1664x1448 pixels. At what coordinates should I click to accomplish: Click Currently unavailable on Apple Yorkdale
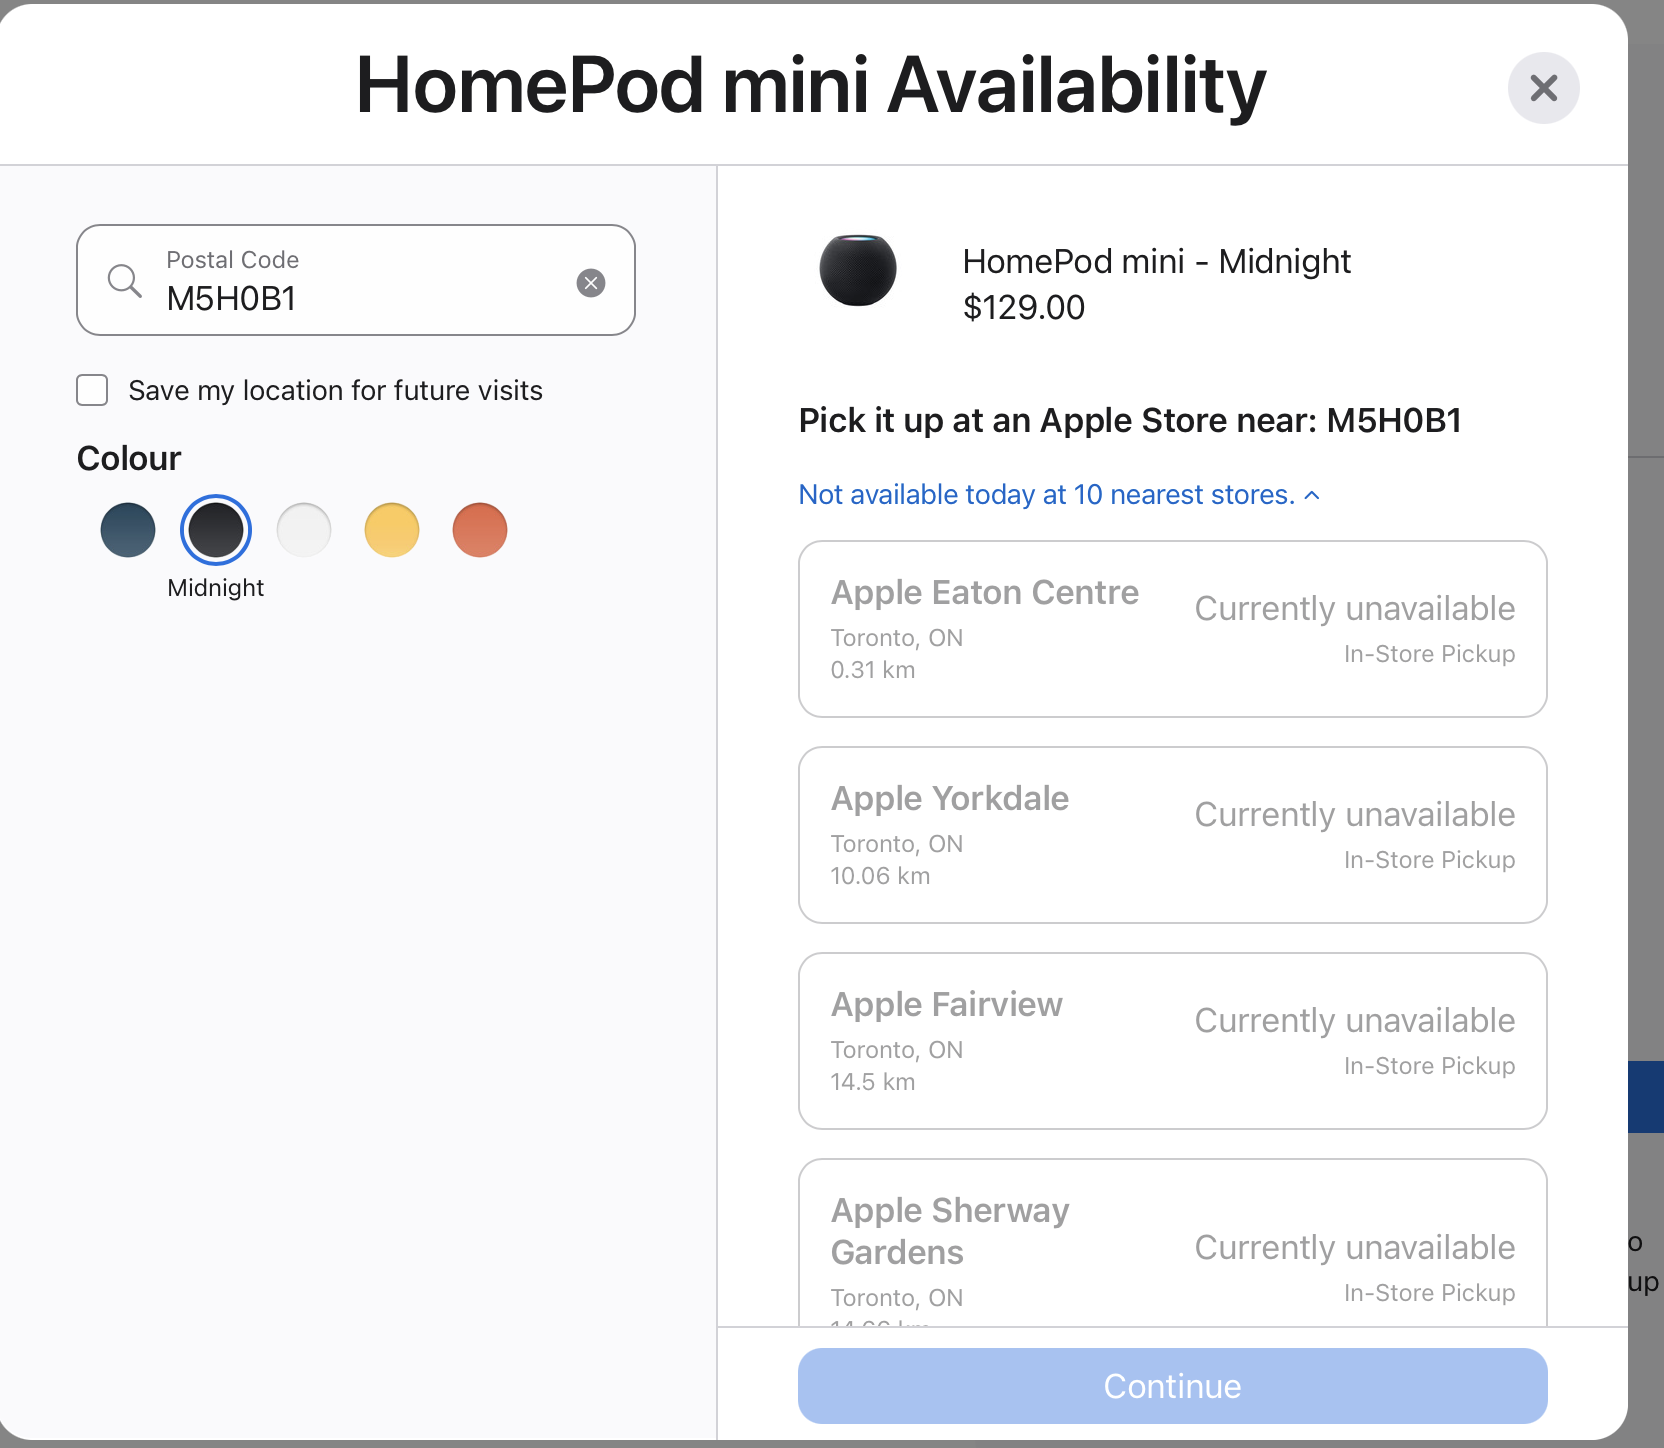[1355, 814]
